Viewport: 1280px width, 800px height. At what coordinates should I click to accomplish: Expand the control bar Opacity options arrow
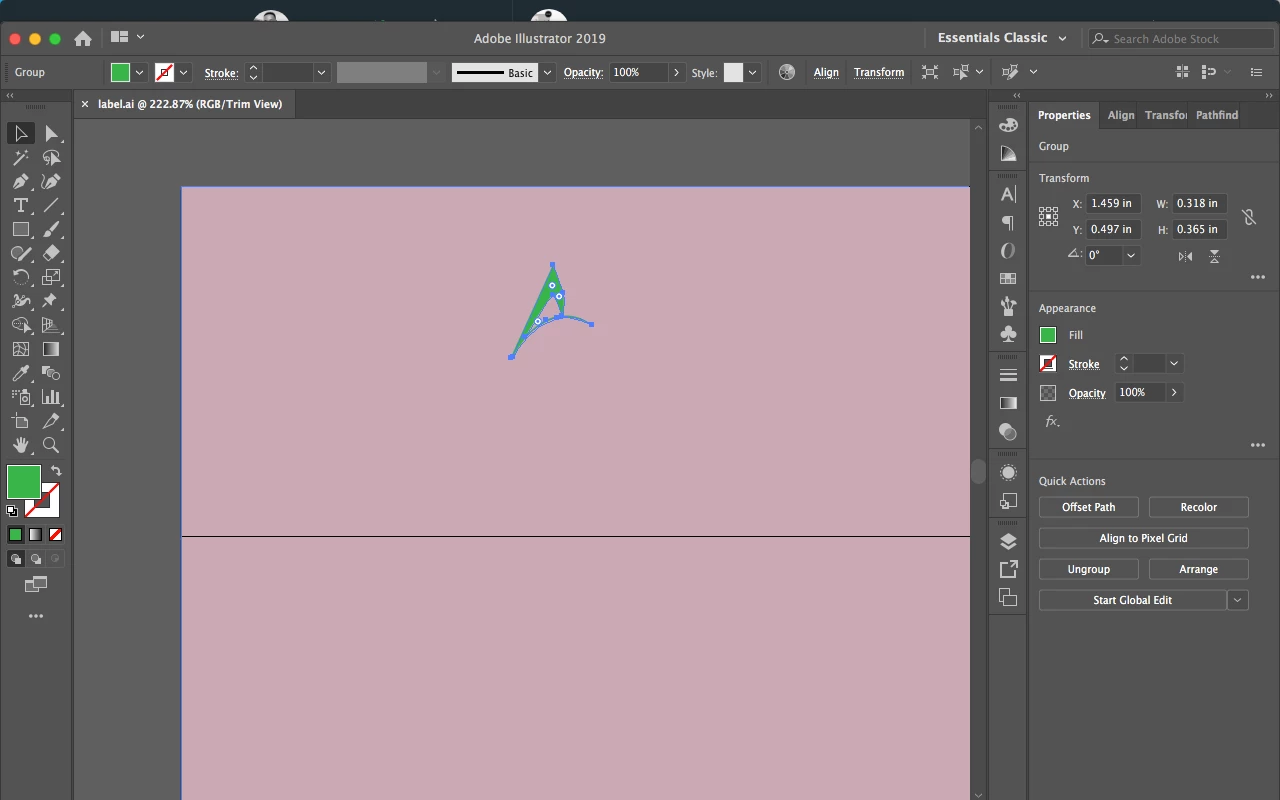[676, 72]
